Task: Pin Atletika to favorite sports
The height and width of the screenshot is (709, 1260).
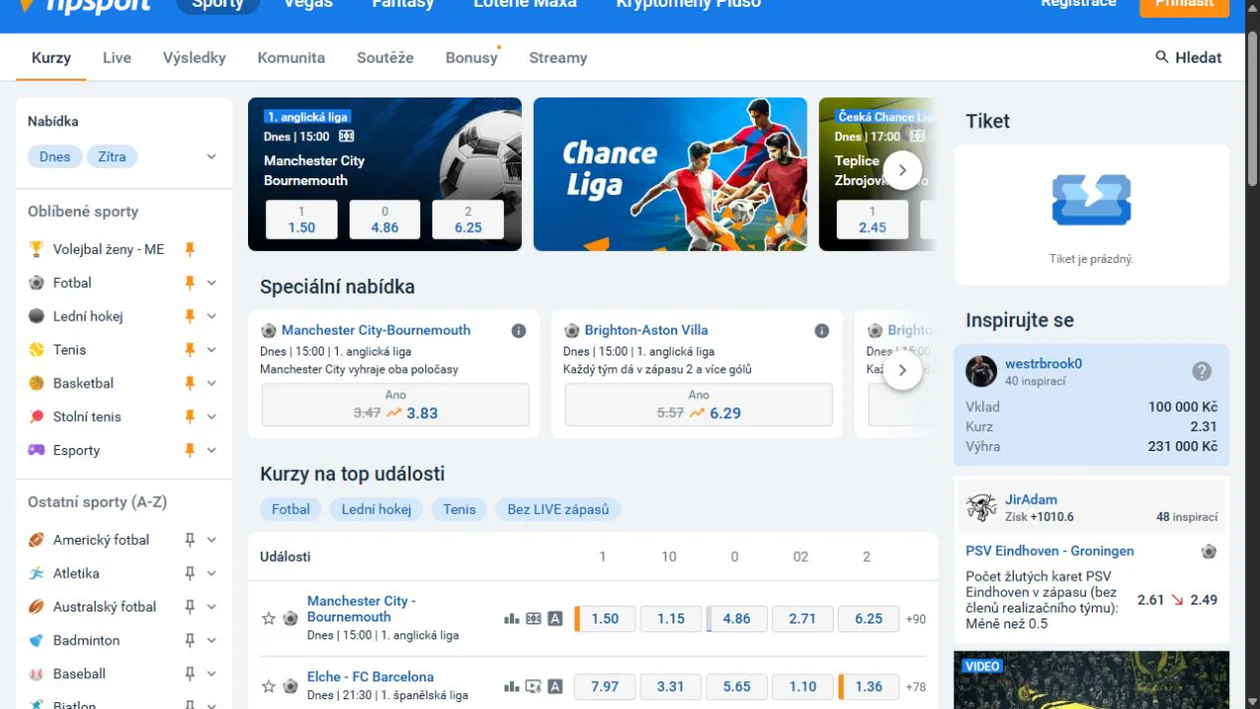Action: (189, 574)
